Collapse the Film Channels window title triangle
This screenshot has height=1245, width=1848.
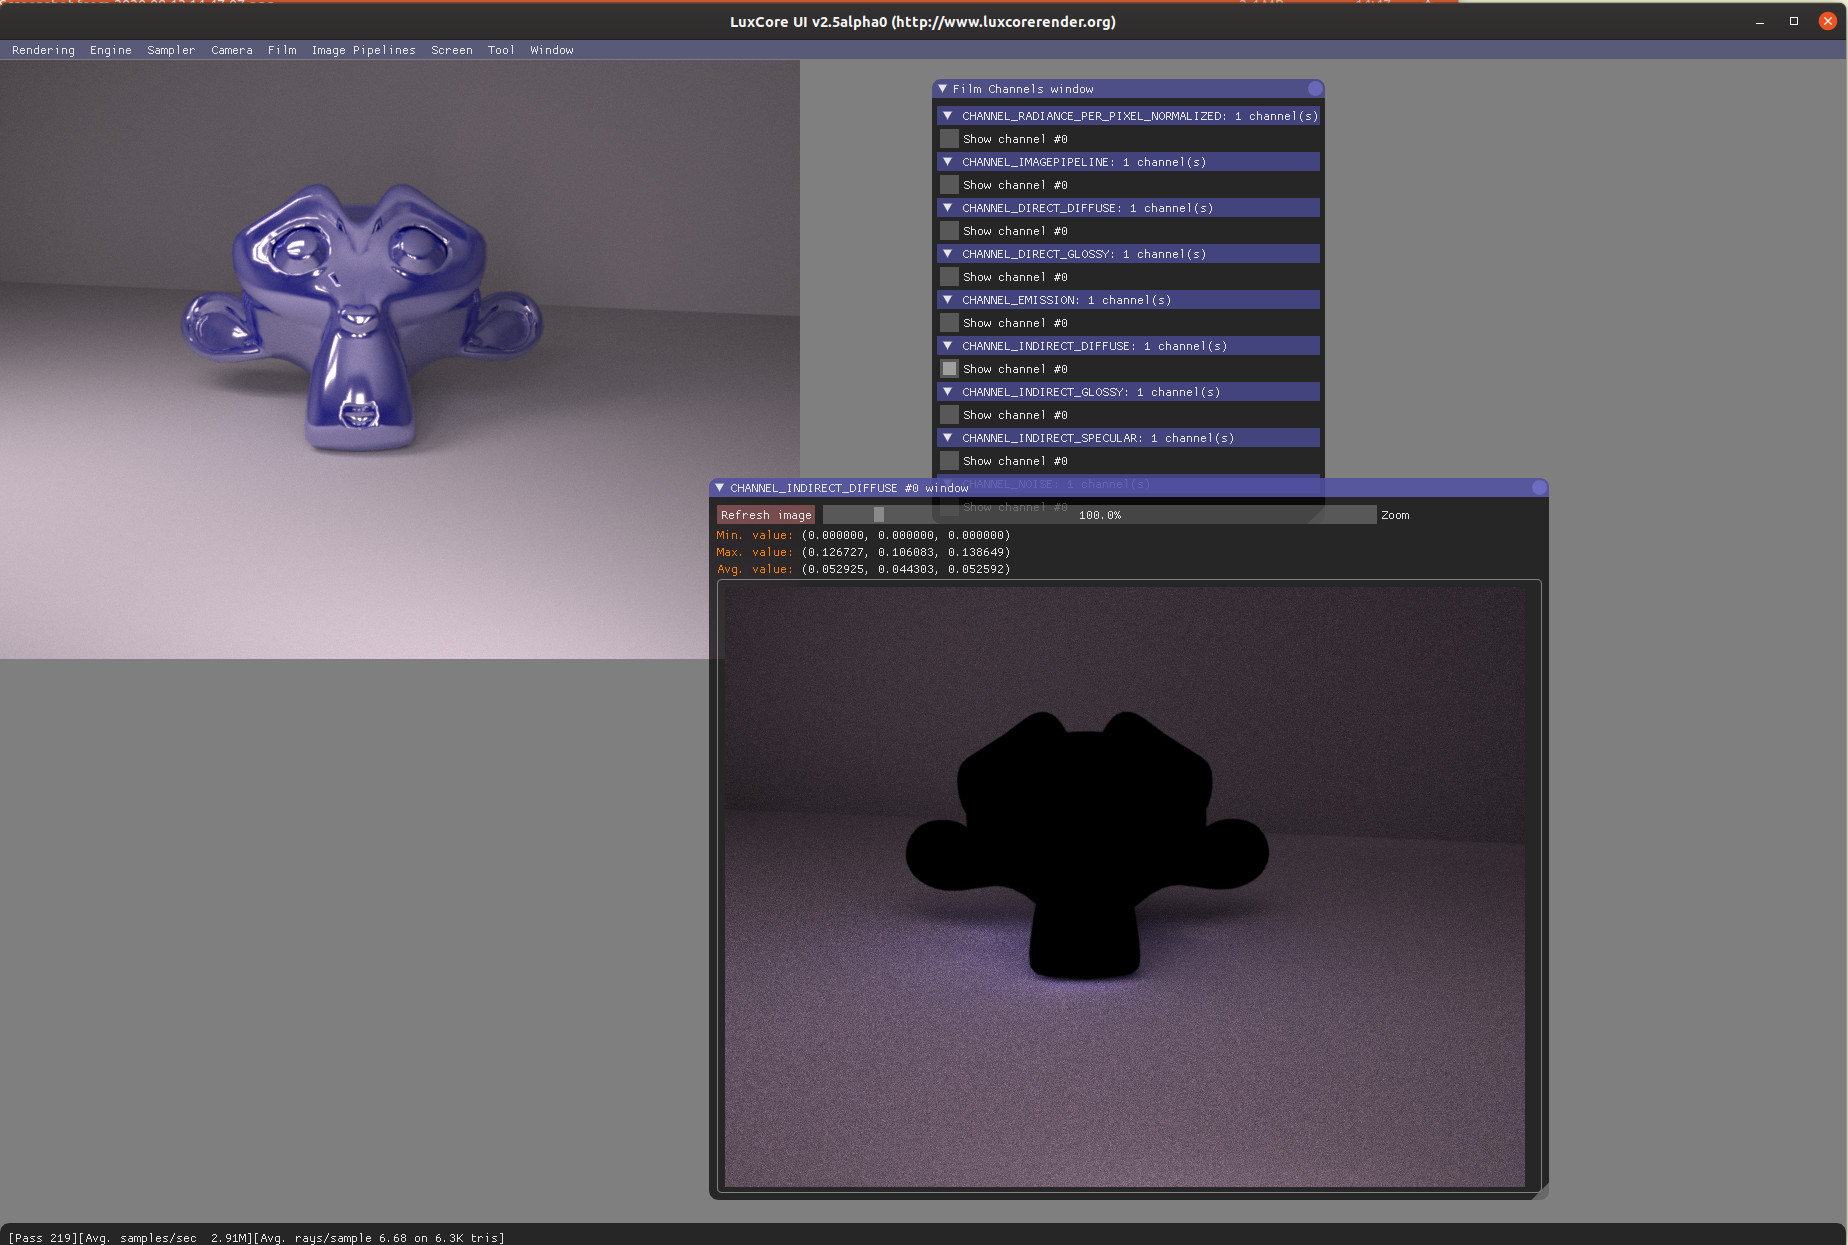pos(942,89)
